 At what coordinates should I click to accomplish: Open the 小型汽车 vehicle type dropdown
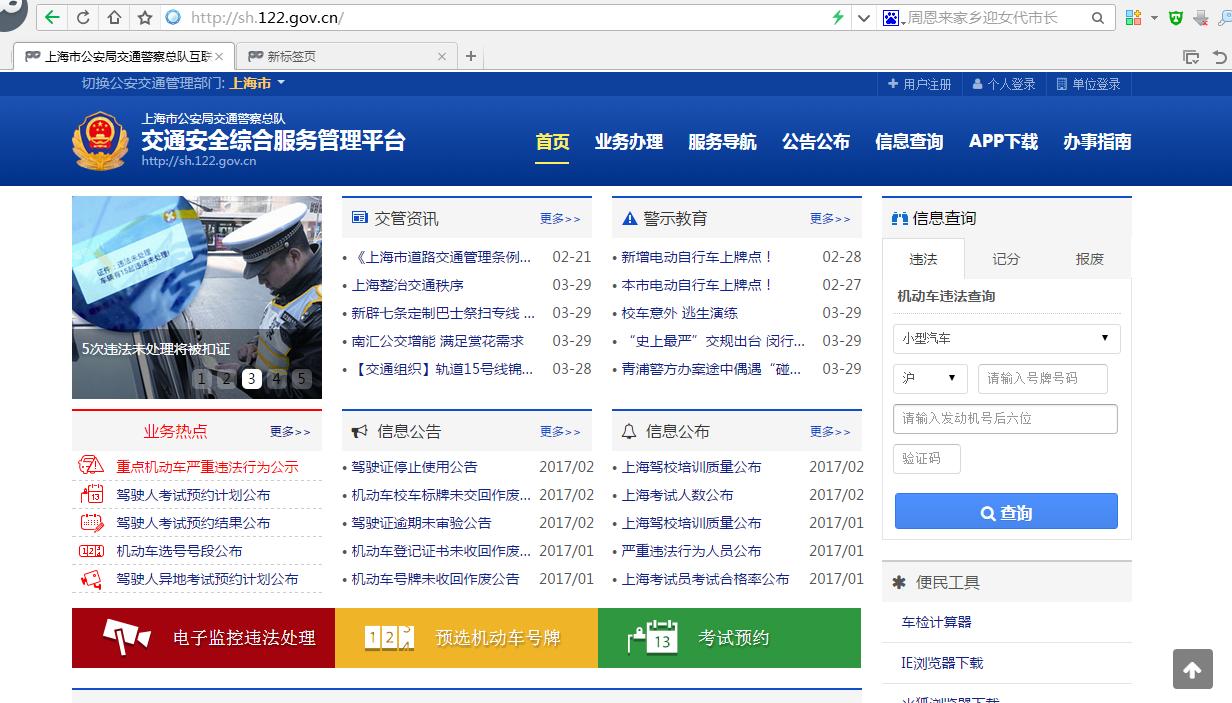click(1006, 339)
